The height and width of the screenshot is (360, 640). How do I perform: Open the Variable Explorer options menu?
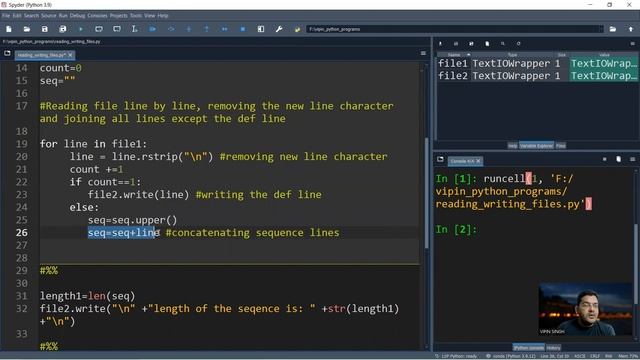[633, 44]
